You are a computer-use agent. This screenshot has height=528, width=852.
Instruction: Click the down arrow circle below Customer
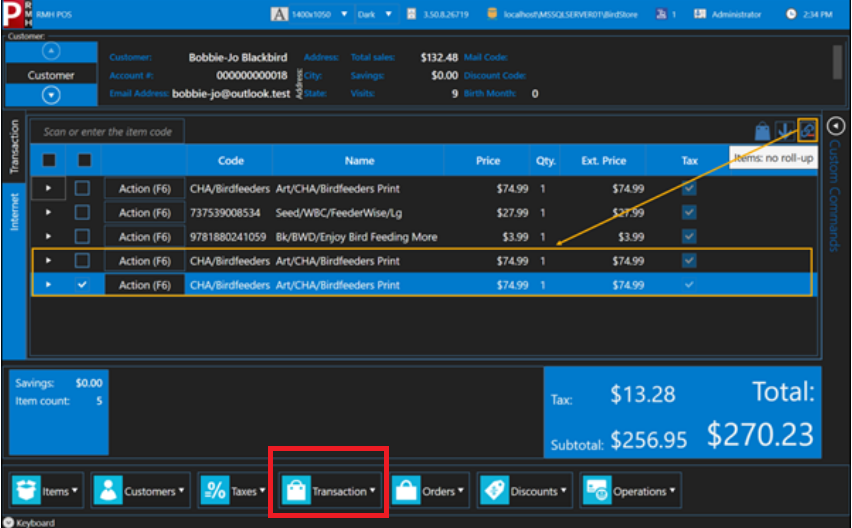[51, 96]
